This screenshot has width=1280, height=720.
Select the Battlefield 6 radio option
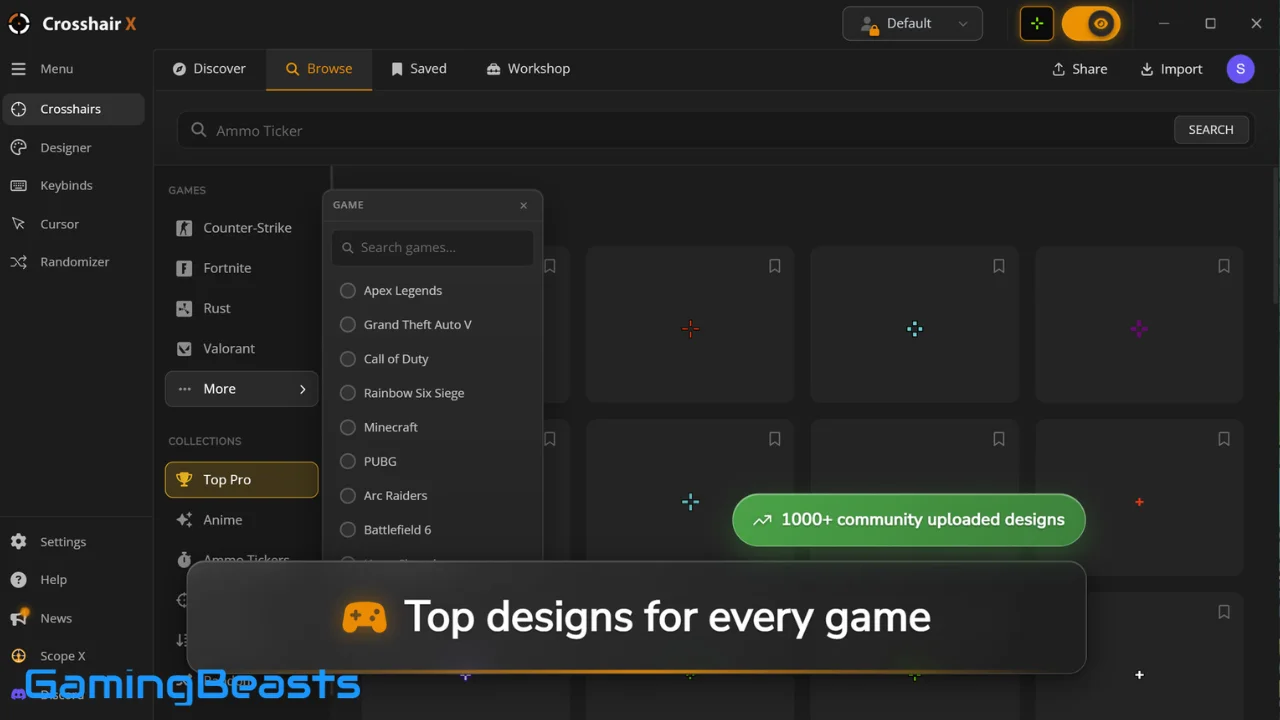point(348,529)
